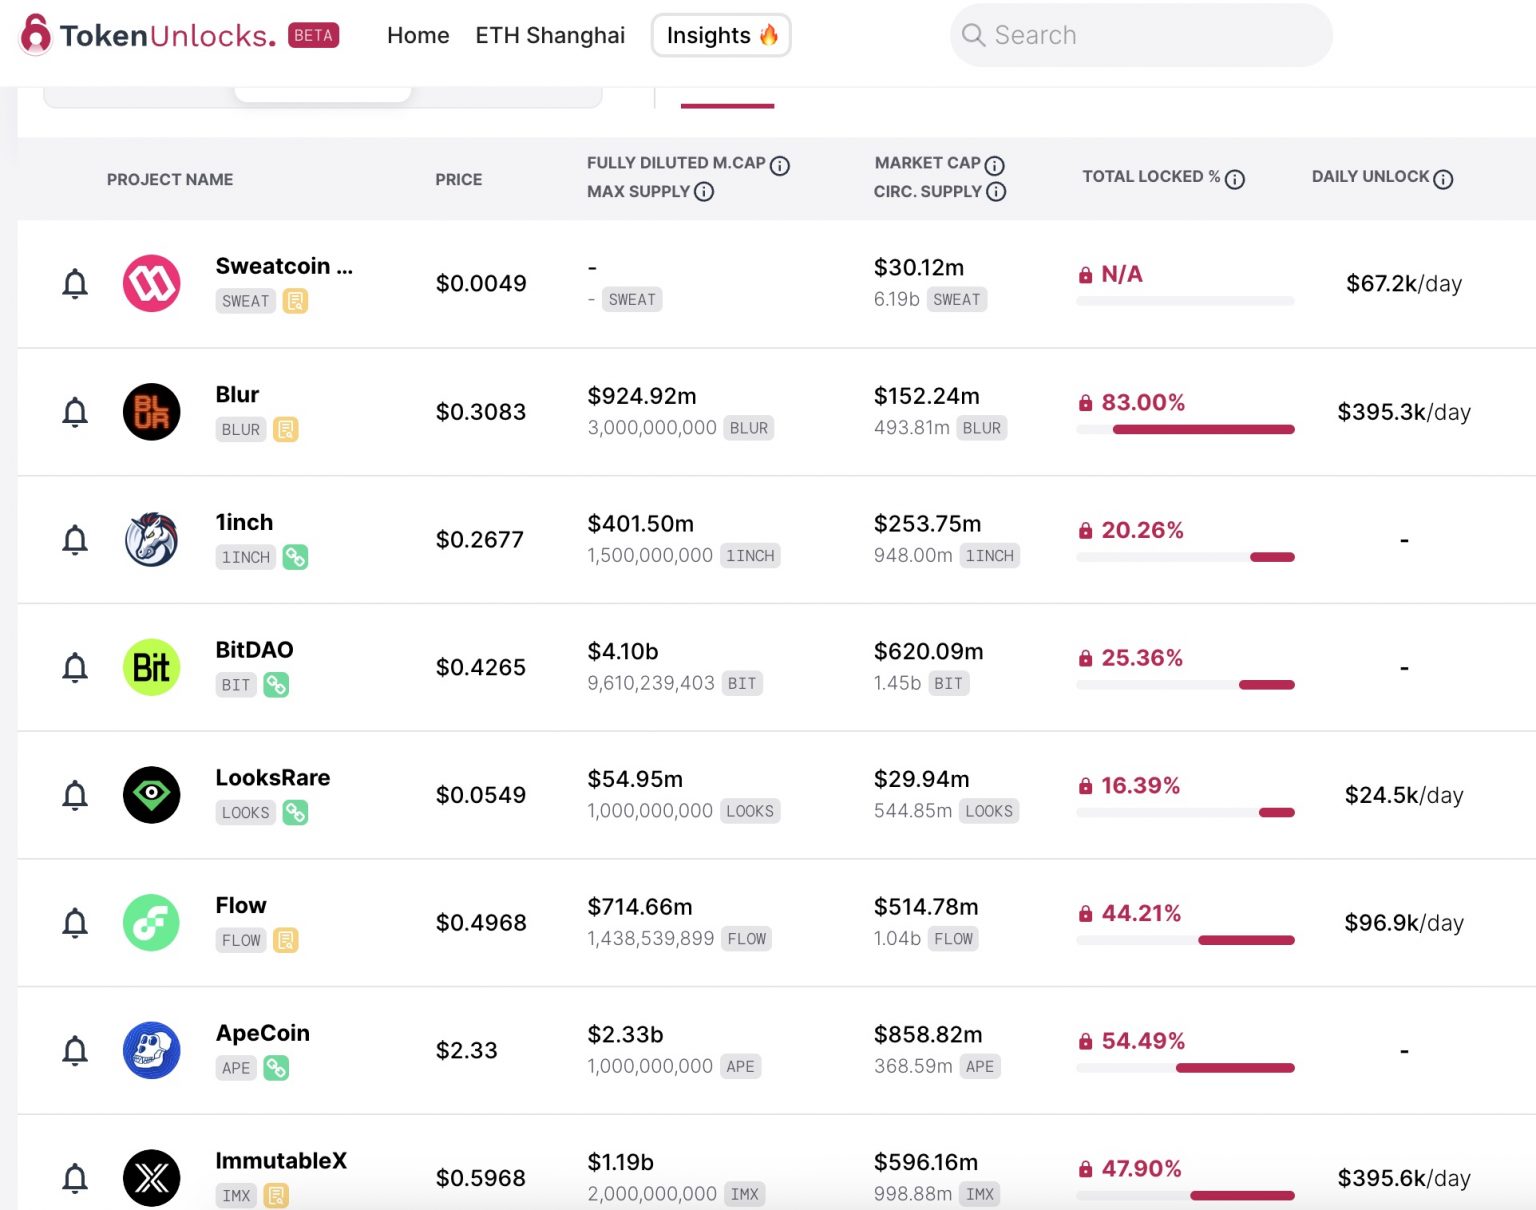This screenshot has width=1536, height=1210.
Task: Click the 1INCH ticker tag under 1inch
Action: (x=245, y=557)
